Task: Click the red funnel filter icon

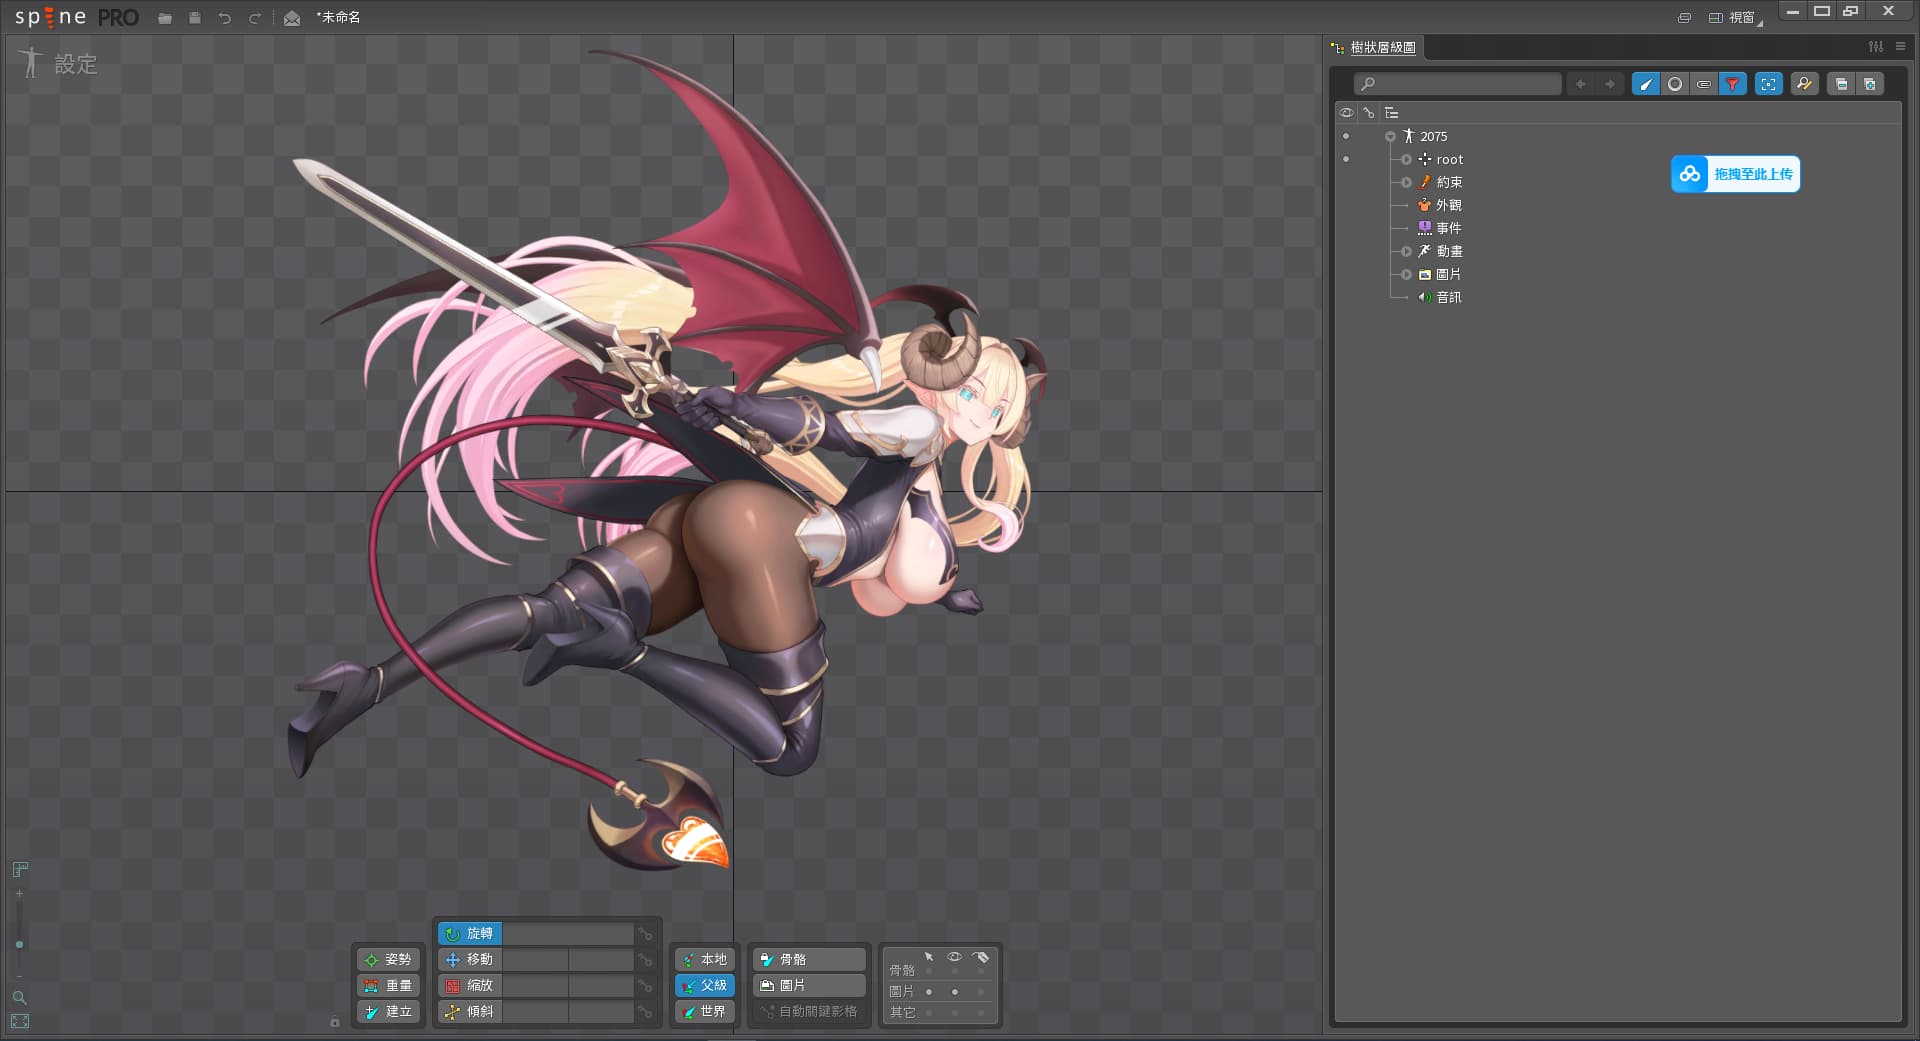Action: coord(1732,84)
